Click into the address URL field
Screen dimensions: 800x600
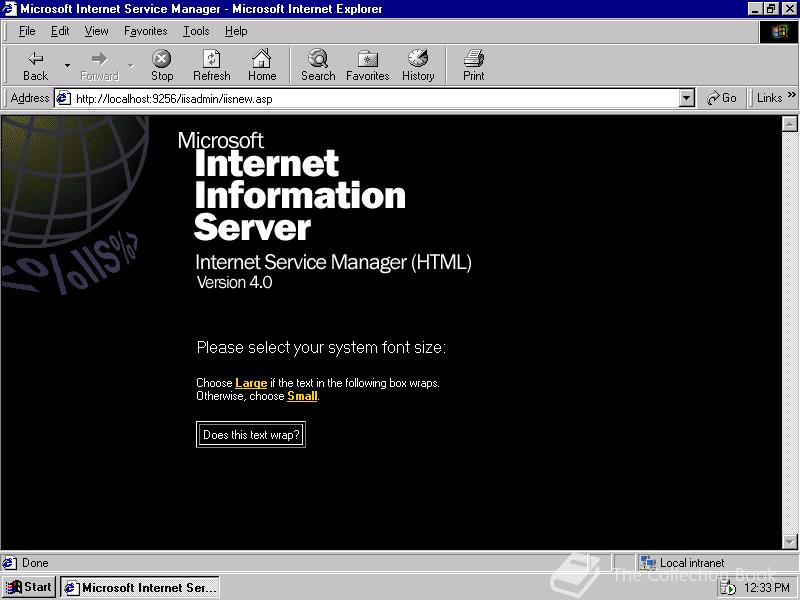coord(375,98)
